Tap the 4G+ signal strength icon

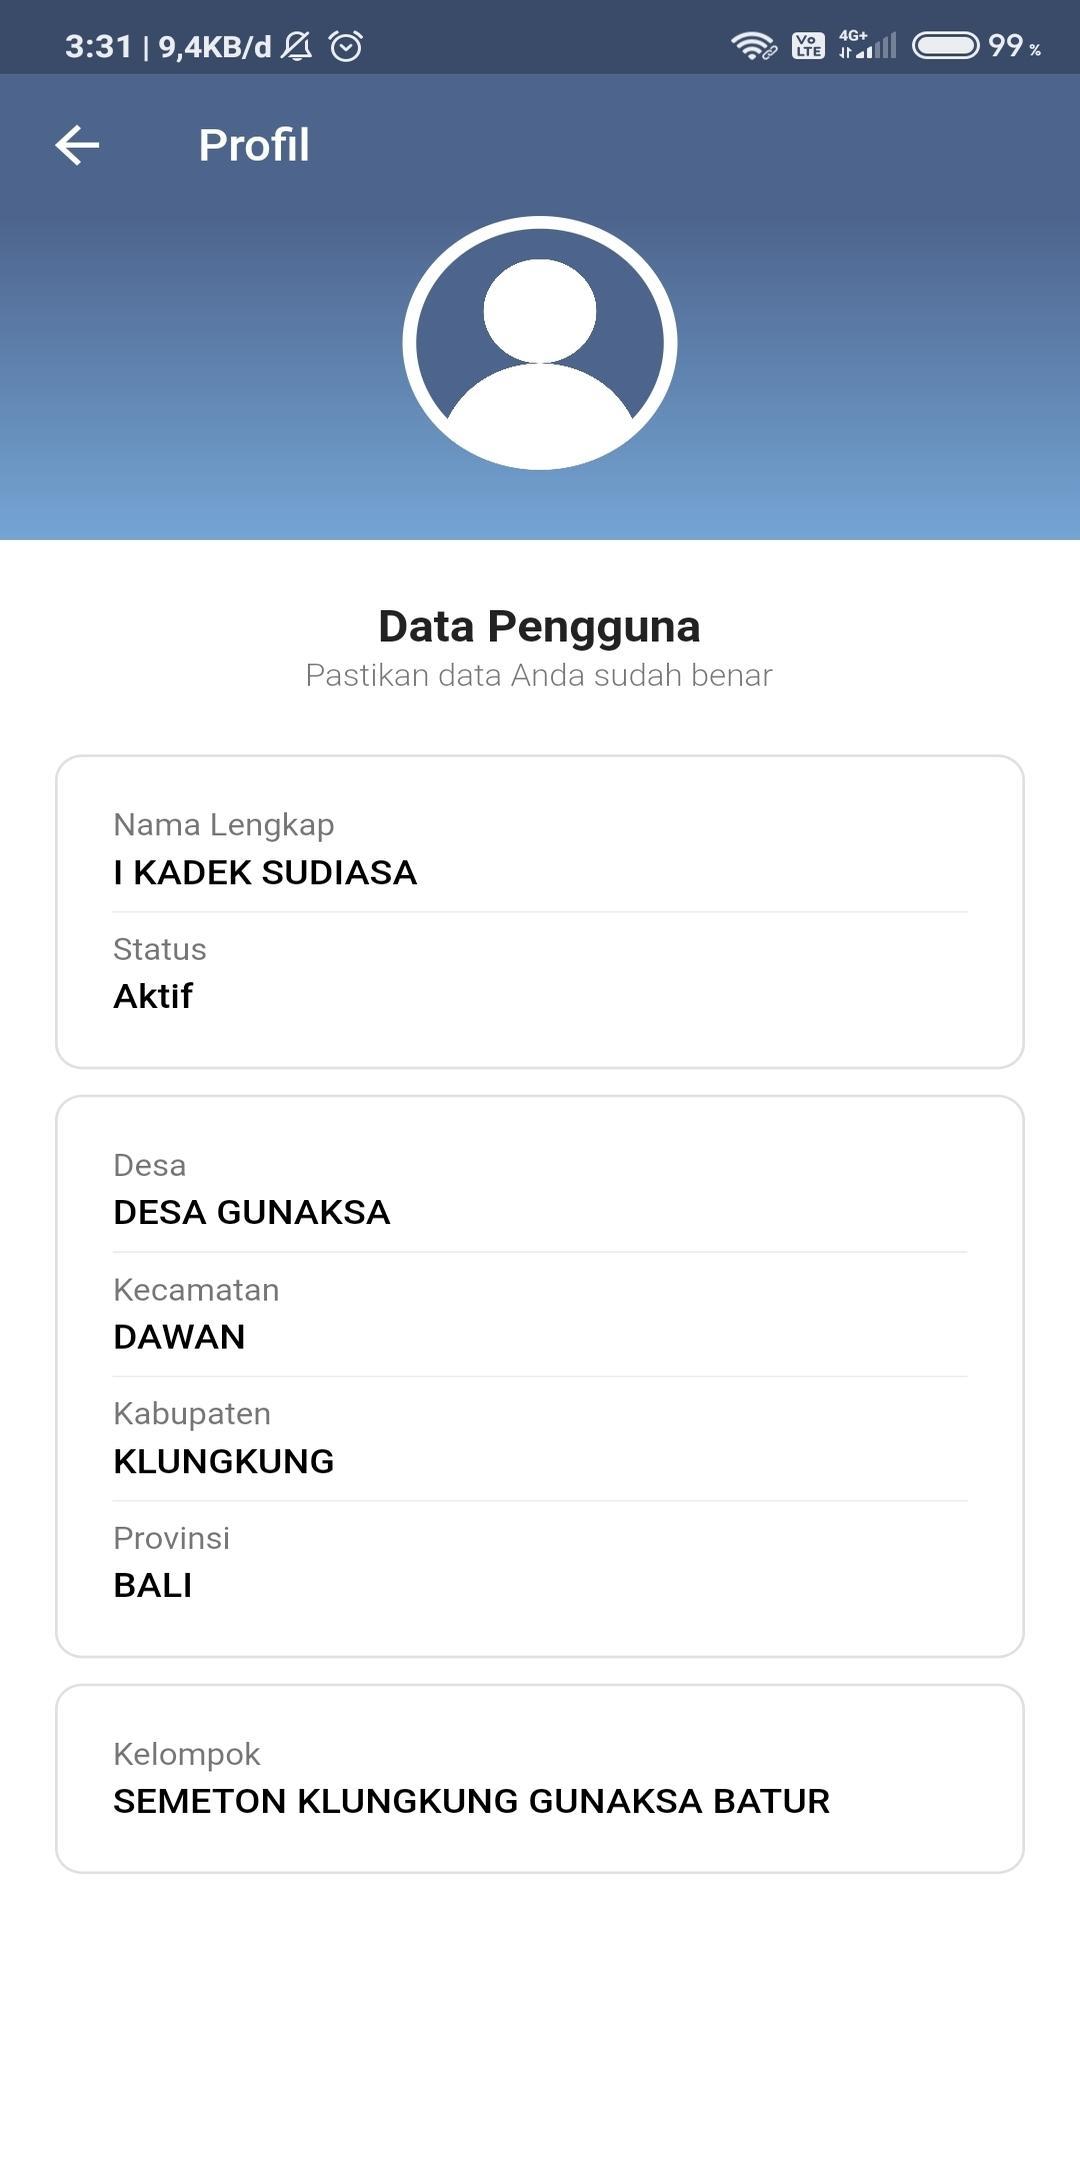867,45
